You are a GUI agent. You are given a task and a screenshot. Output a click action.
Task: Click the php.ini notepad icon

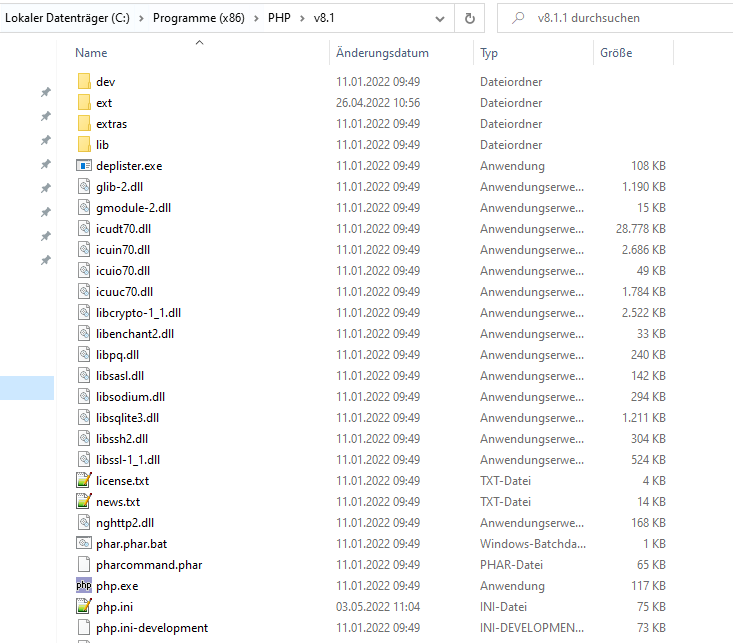click(x=84, y=607)
